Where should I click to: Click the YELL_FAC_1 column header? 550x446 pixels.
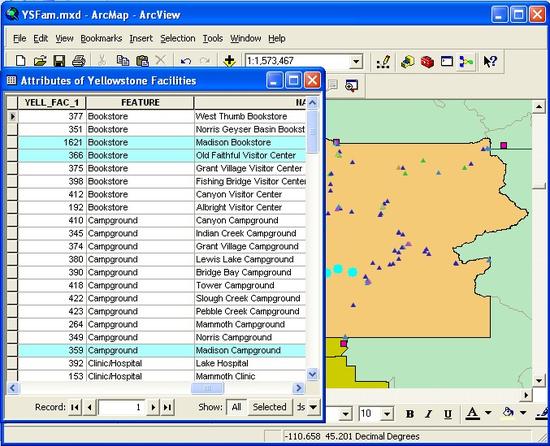click(x=52, y=102)
